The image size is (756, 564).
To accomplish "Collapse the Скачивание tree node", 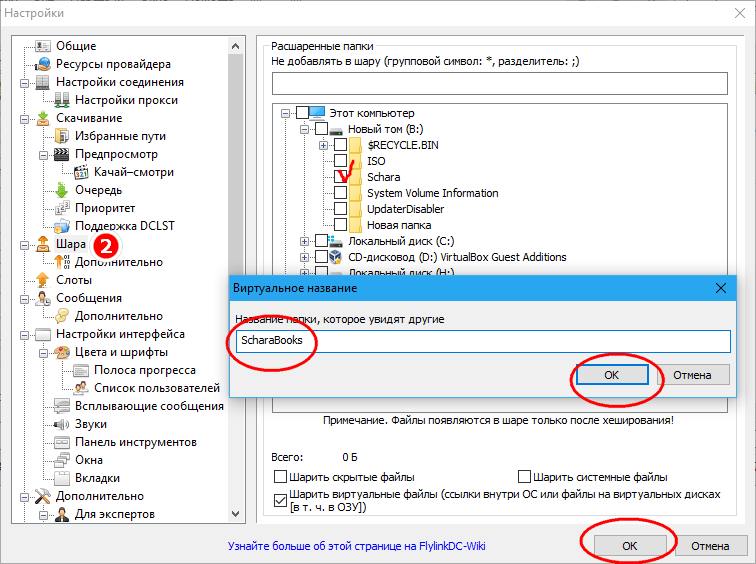I will click(x=24, y=119).
